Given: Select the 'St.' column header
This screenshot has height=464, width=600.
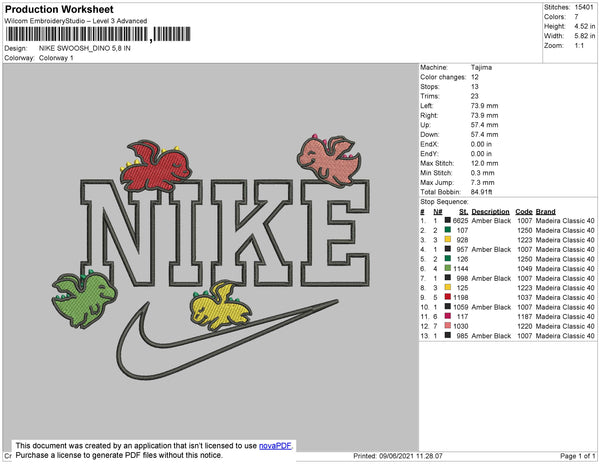Looking at the screenshot, I should click(464, 212).
